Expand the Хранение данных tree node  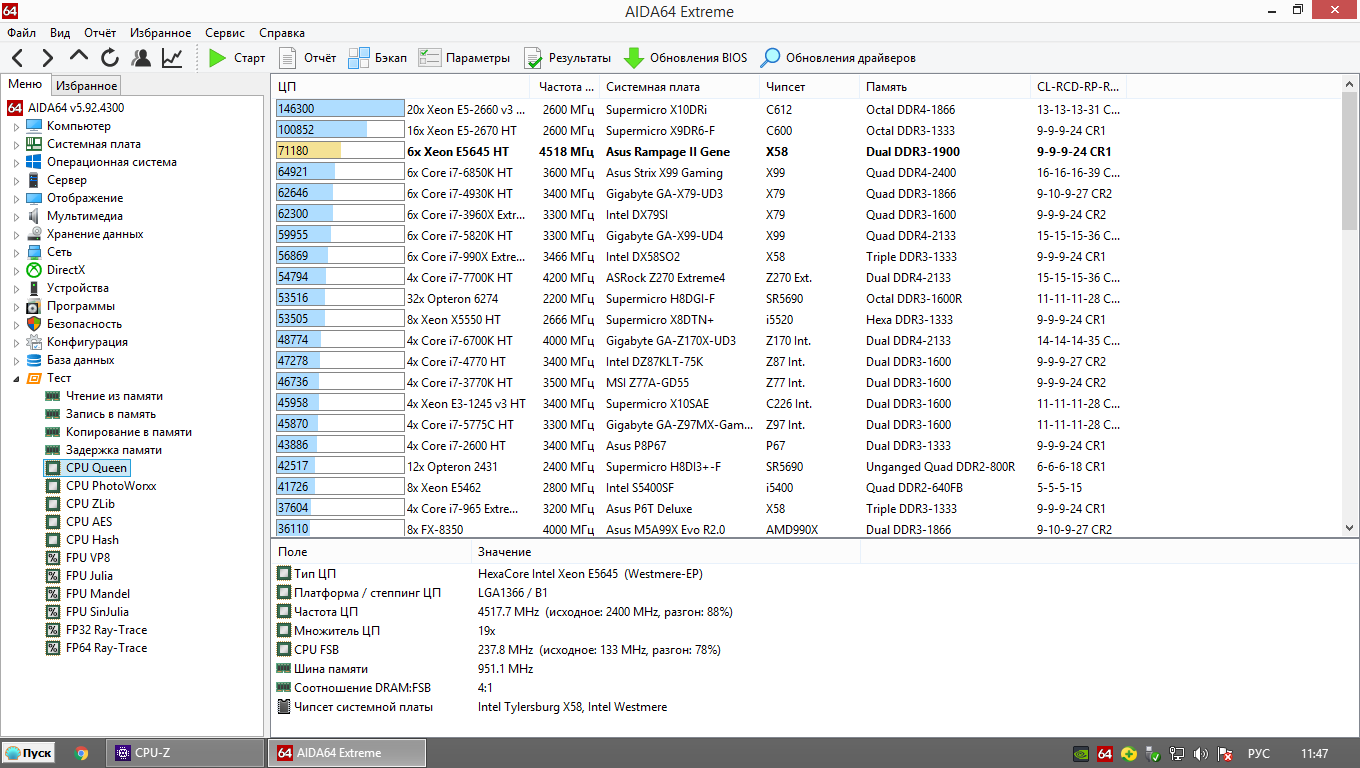tap(16, 235)
